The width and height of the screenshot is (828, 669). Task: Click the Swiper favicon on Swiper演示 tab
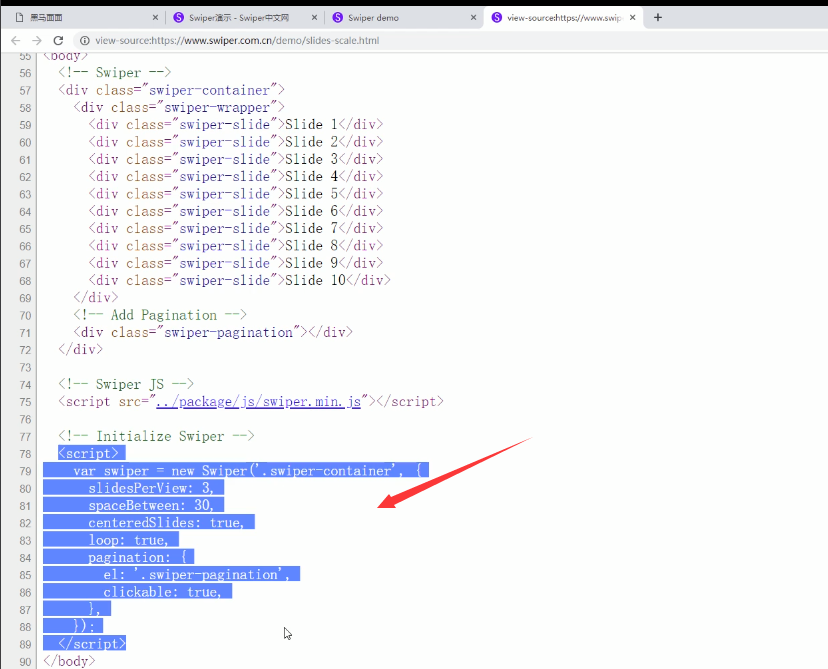179,17
